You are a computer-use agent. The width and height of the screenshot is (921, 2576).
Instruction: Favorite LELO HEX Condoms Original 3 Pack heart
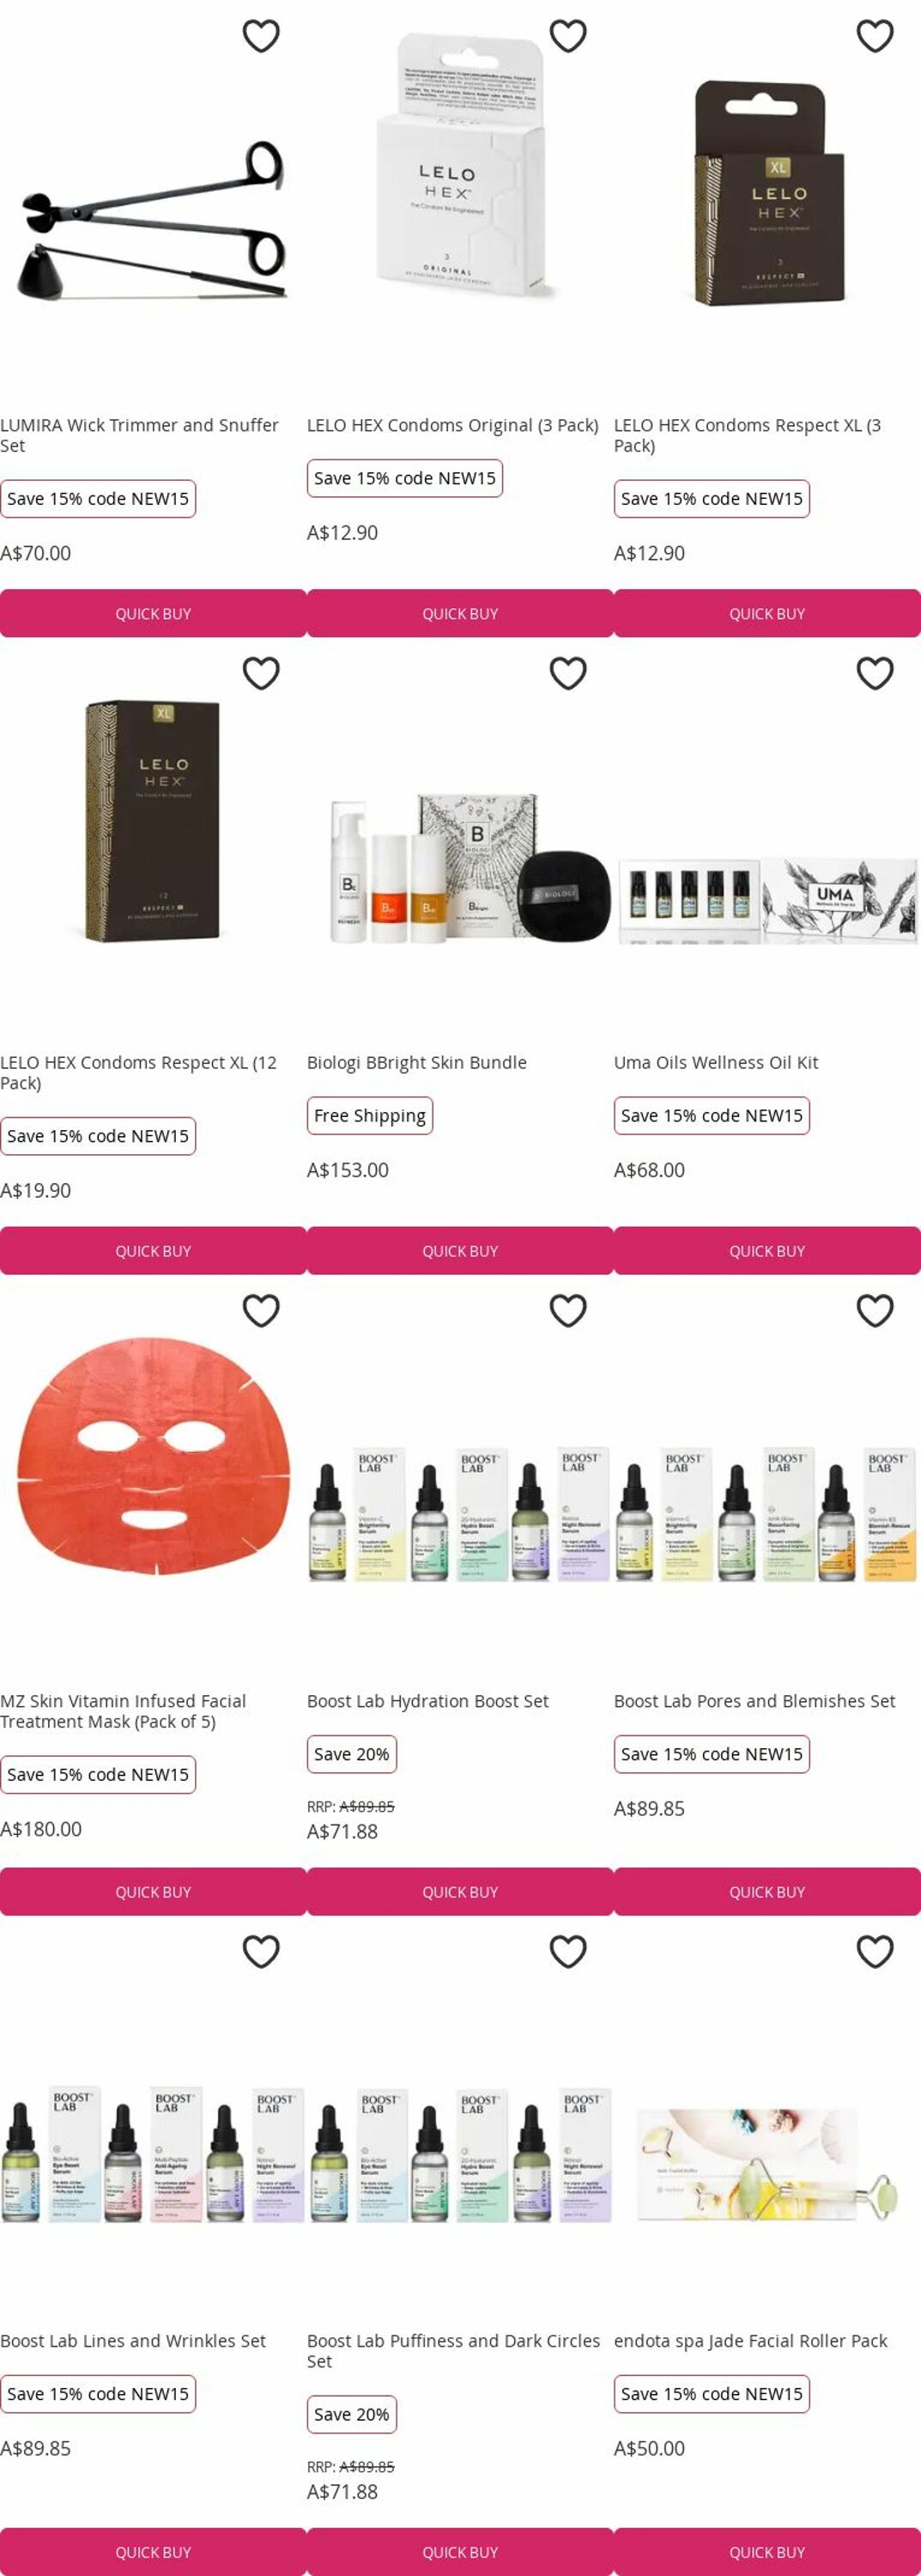(x=568, y=36)
